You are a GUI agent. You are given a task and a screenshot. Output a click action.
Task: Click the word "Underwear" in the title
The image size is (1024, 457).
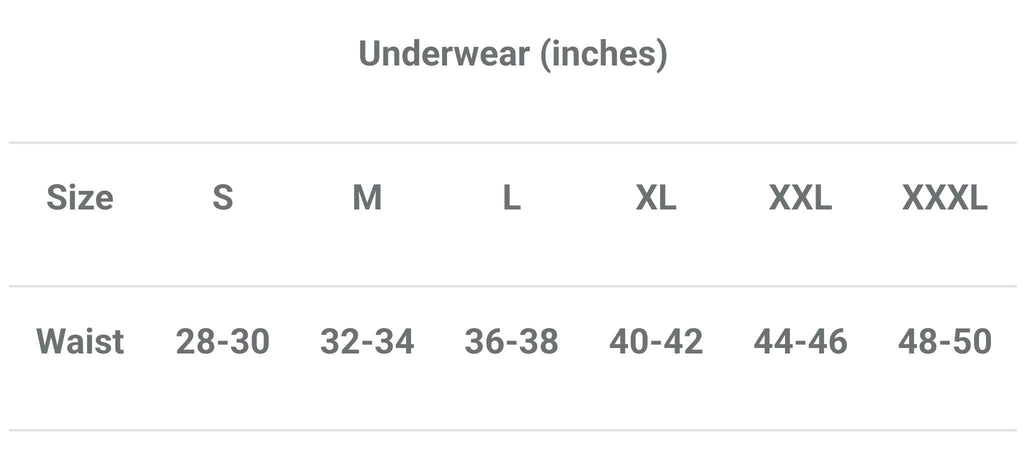(x=443, y=54)
